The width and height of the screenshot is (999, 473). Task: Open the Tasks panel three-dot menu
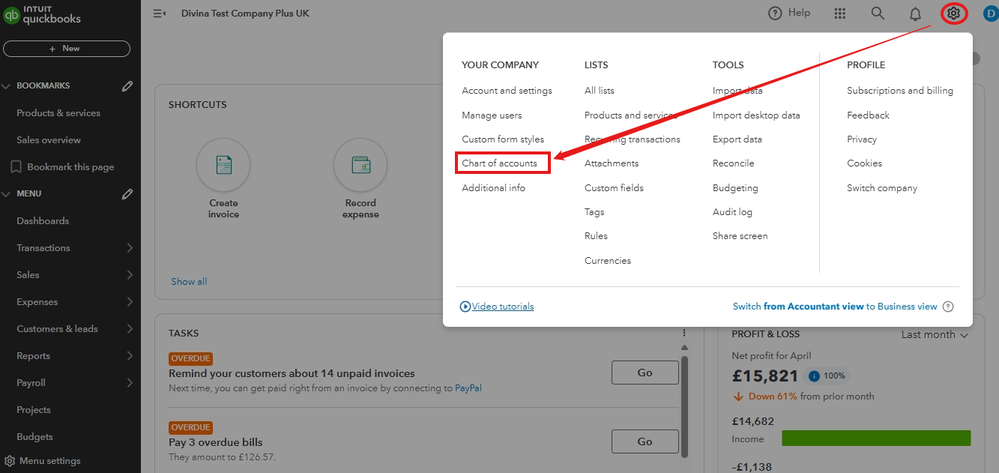684,333
